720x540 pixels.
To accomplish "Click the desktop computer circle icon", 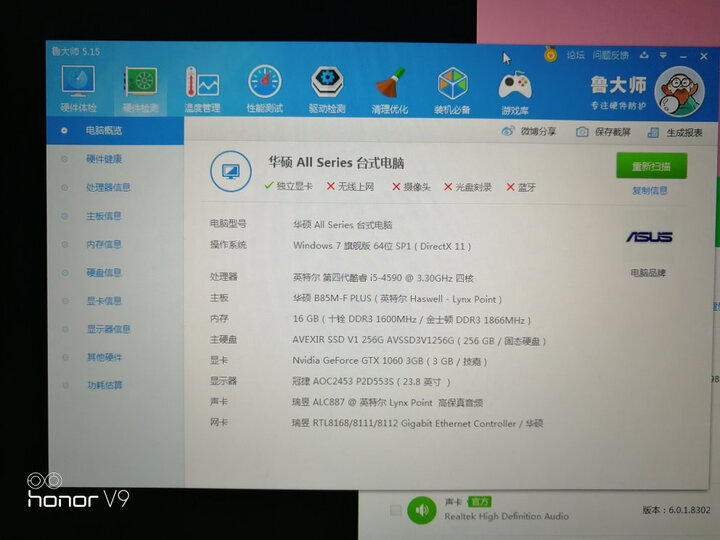I will point(231,172).
